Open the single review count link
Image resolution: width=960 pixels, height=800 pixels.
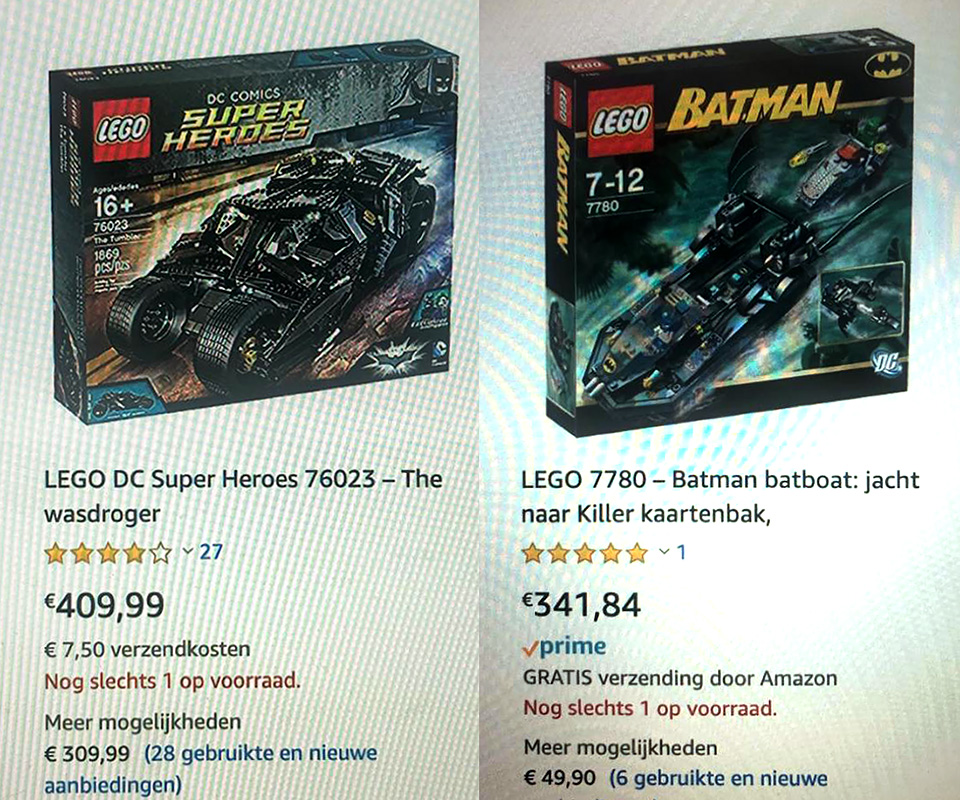(681, 553)
